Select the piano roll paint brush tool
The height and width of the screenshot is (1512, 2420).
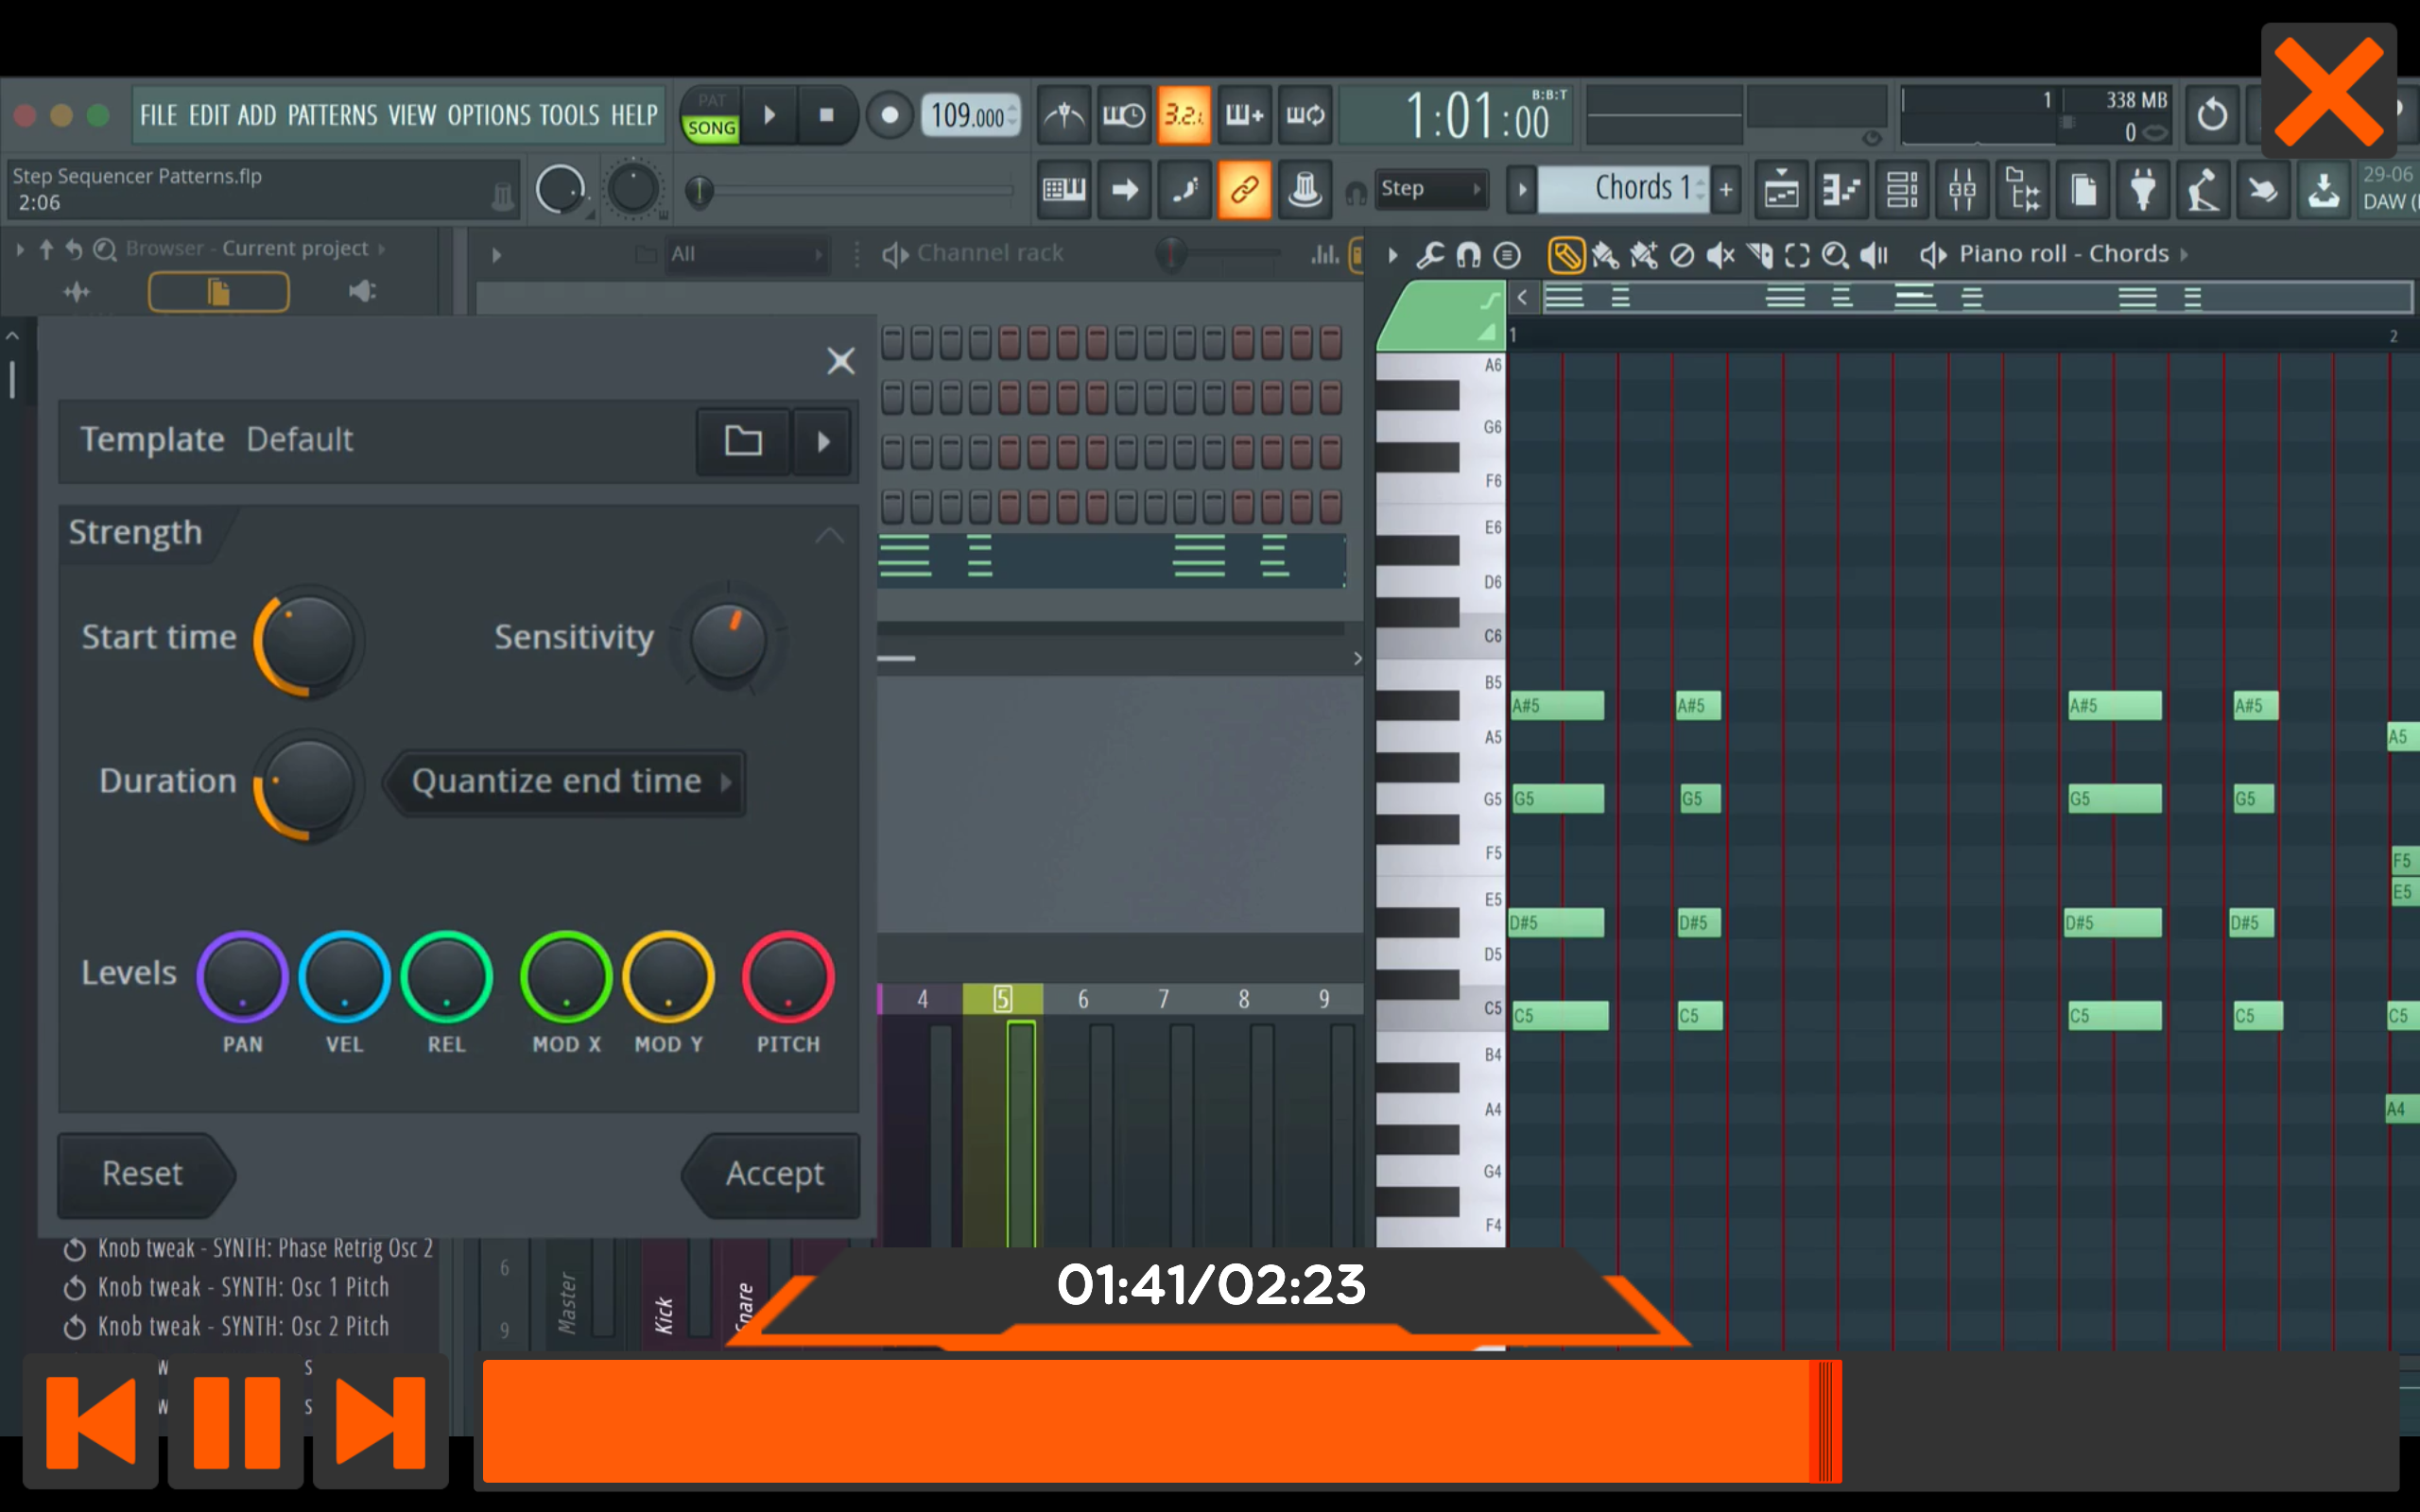[x=1604, y=255]
